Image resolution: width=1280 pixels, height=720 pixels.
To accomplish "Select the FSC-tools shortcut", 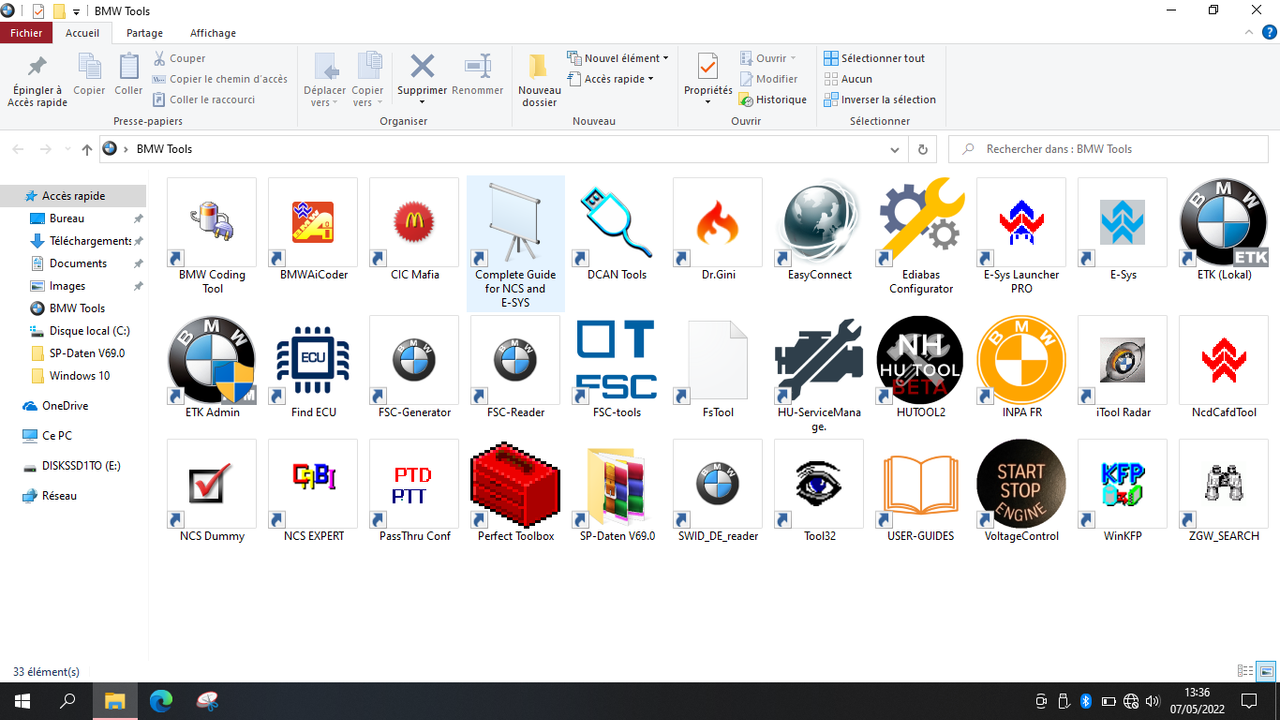I will point(617,367).
